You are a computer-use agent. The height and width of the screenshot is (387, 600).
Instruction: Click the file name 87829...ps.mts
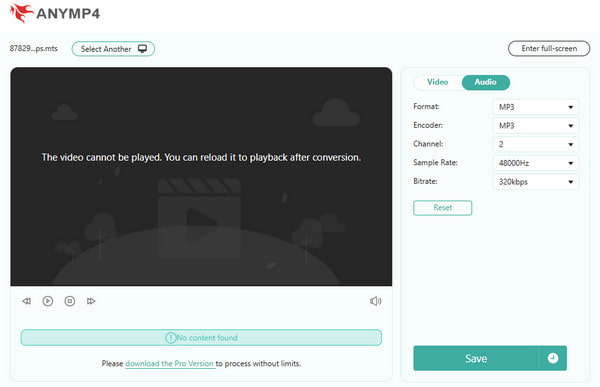34,49
